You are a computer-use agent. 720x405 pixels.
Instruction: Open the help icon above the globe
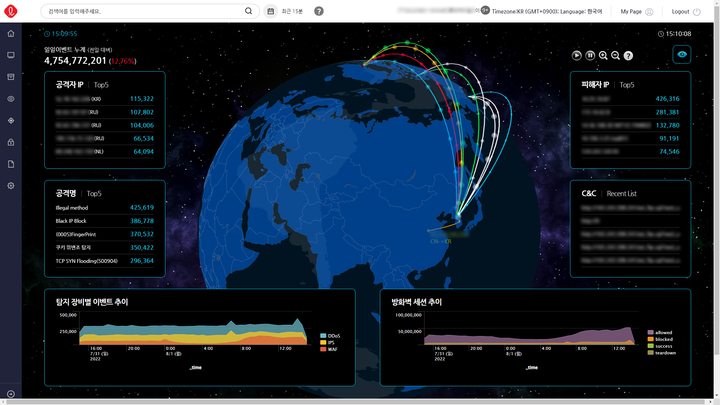click(x=629, y=56)
